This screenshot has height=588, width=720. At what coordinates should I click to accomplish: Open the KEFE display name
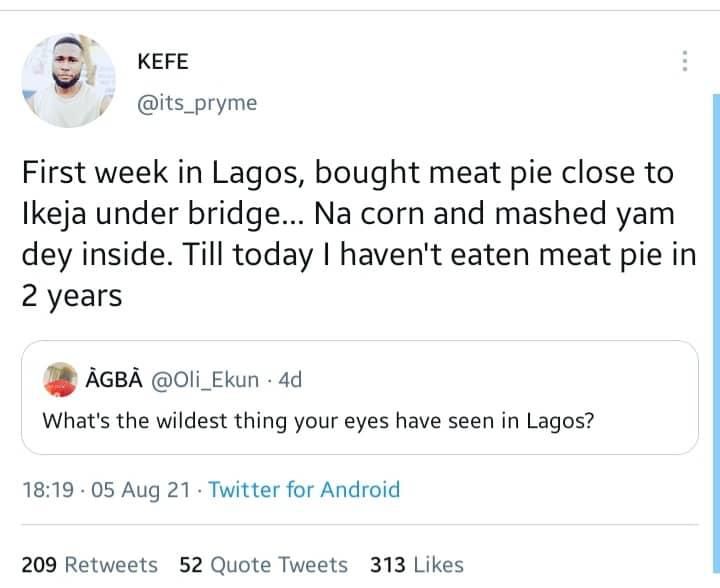tap(162, 62)
